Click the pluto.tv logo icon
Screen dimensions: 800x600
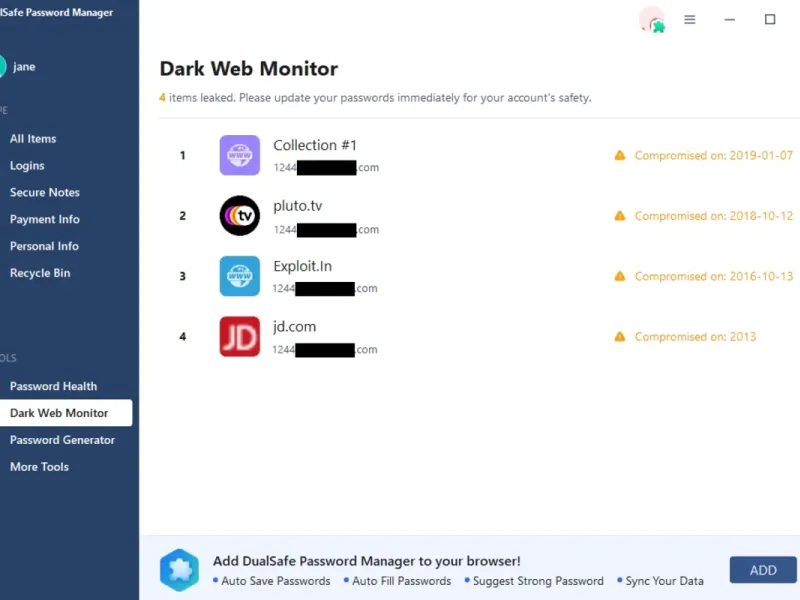pos(240,215)
